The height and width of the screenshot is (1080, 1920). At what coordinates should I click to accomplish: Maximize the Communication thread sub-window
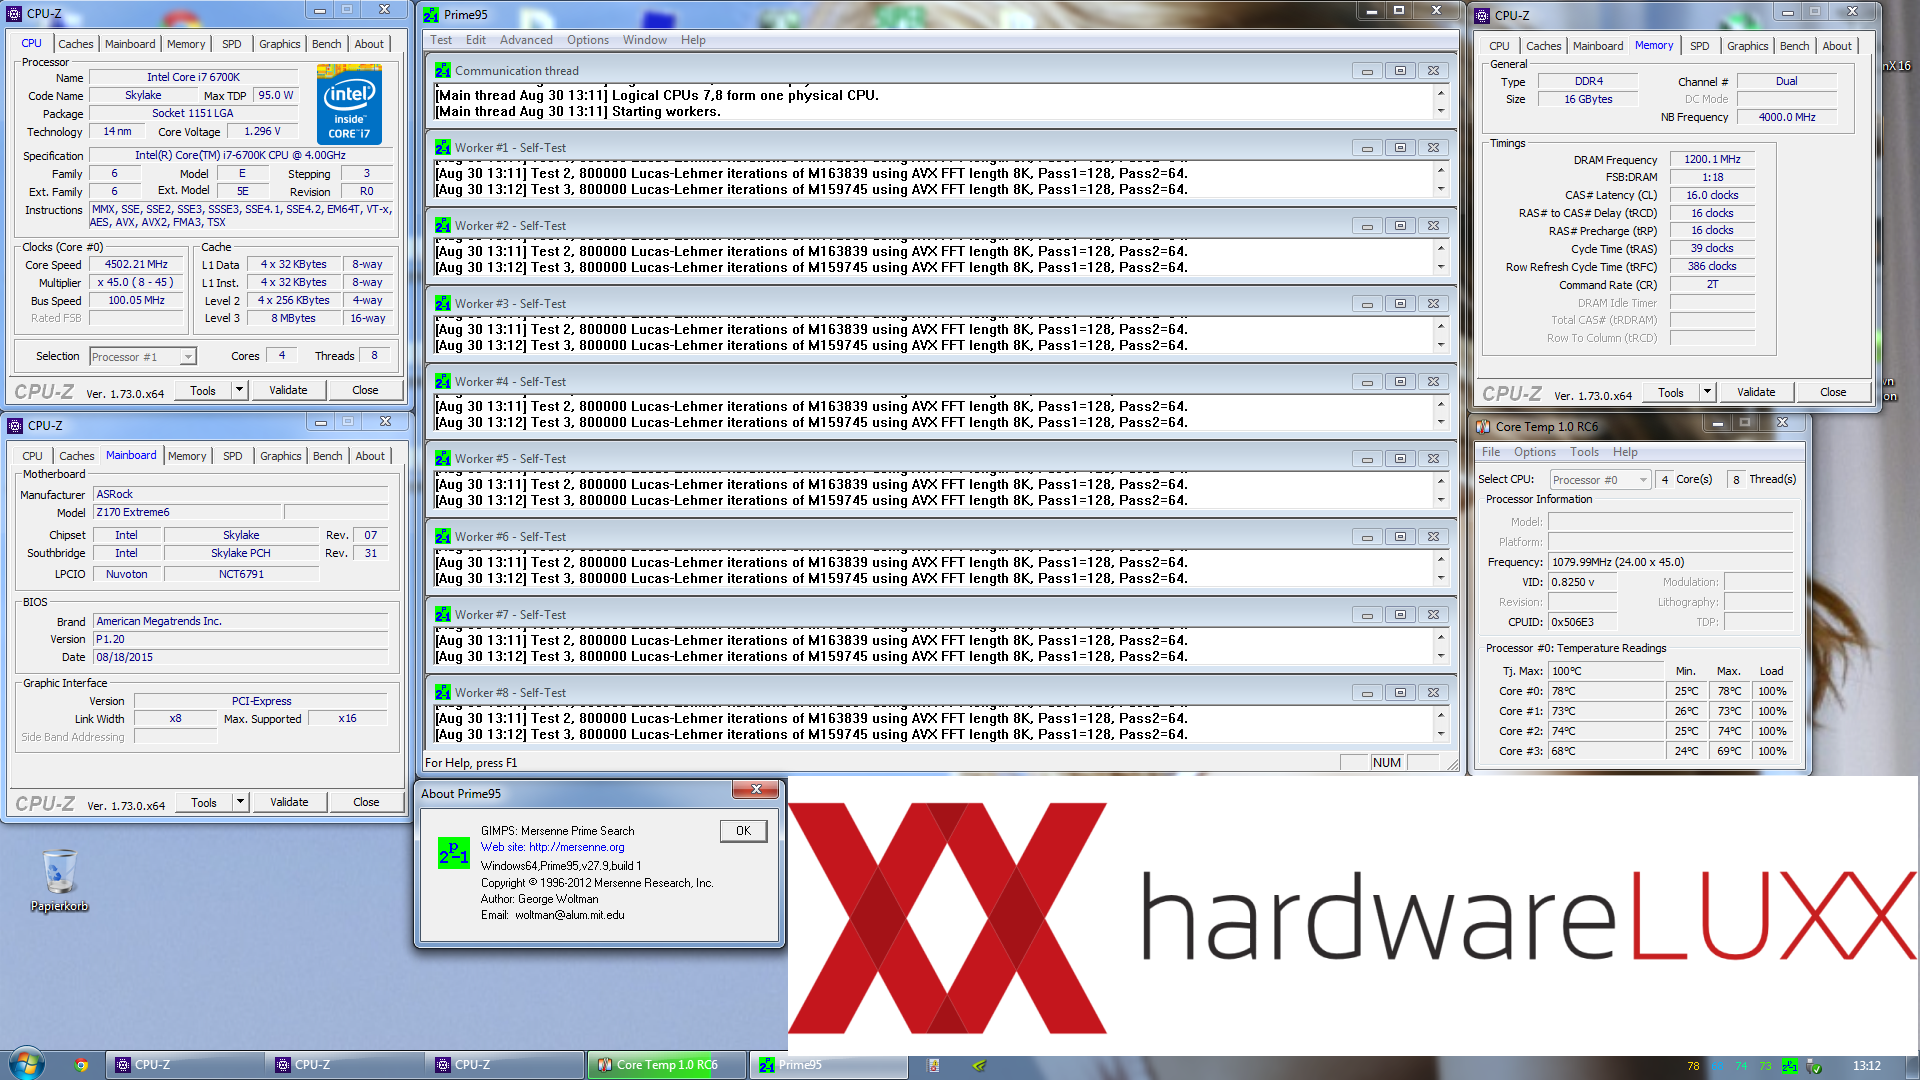[x=1400, y=71]
